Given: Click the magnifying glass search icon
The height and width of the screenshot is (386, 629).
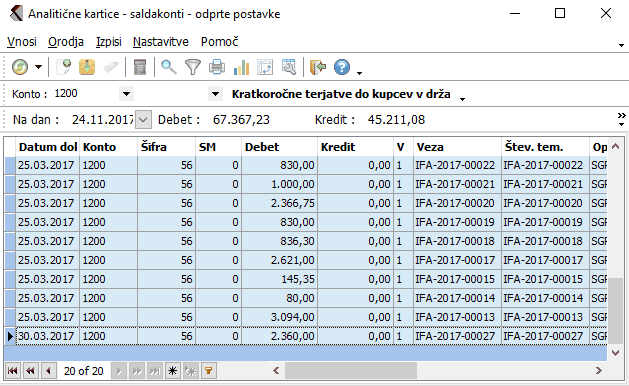Looking at the screenshot, I should click(x=168, y=67).
